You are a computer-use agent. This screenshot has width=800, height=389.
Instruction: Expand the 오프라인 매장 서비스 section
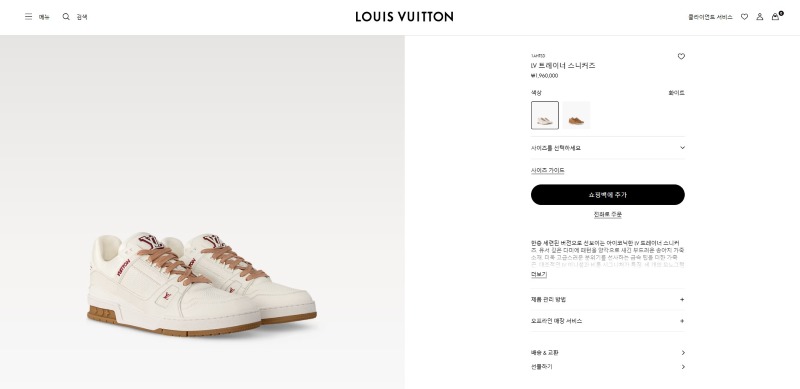click(608, 321)
